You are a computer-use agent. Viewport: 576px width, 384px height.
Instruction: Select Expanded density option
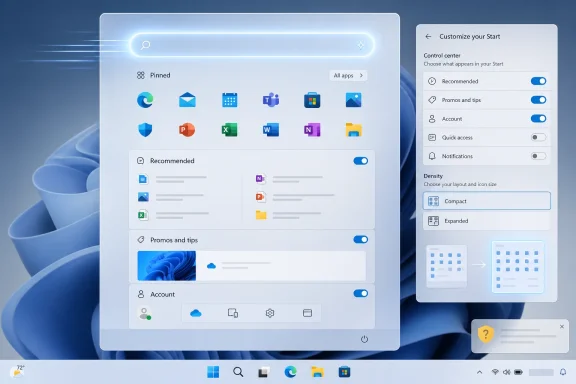click(x=487, y=221)
